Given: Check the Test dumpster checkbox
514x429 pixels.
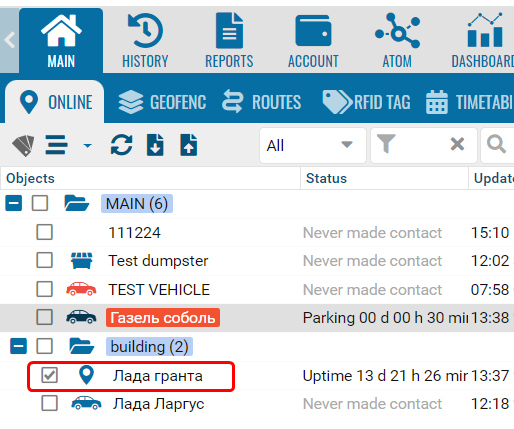Looking at the screenshot, I should pyautogui.click(x=44, y=260).
